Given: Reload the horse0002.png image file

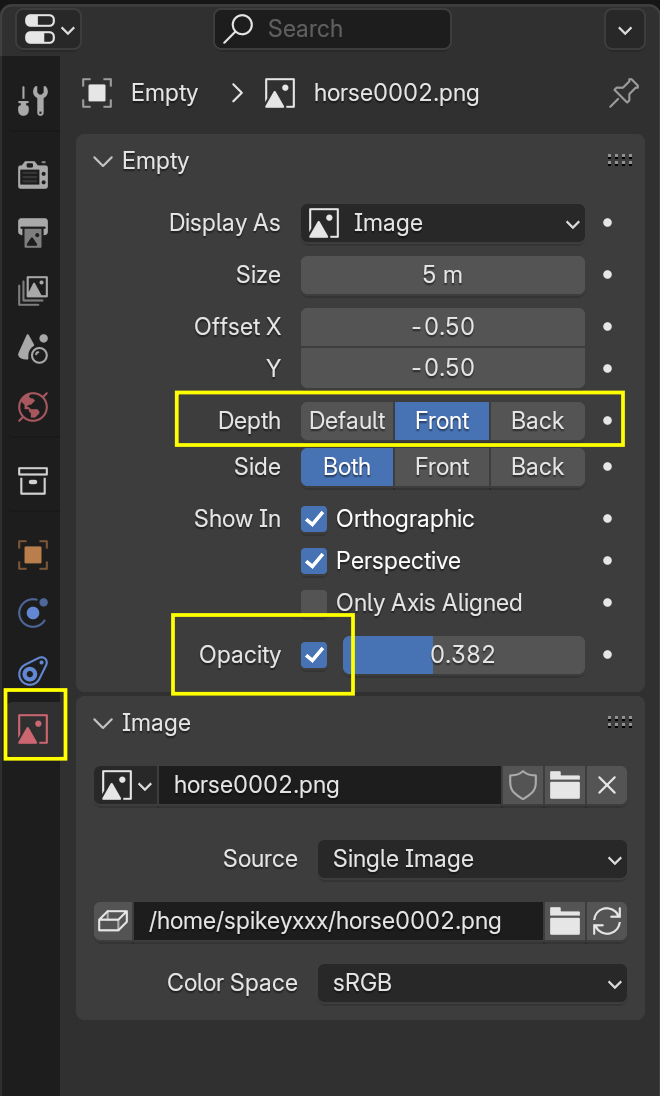Looking at the screenshot, I should [607, 921].
